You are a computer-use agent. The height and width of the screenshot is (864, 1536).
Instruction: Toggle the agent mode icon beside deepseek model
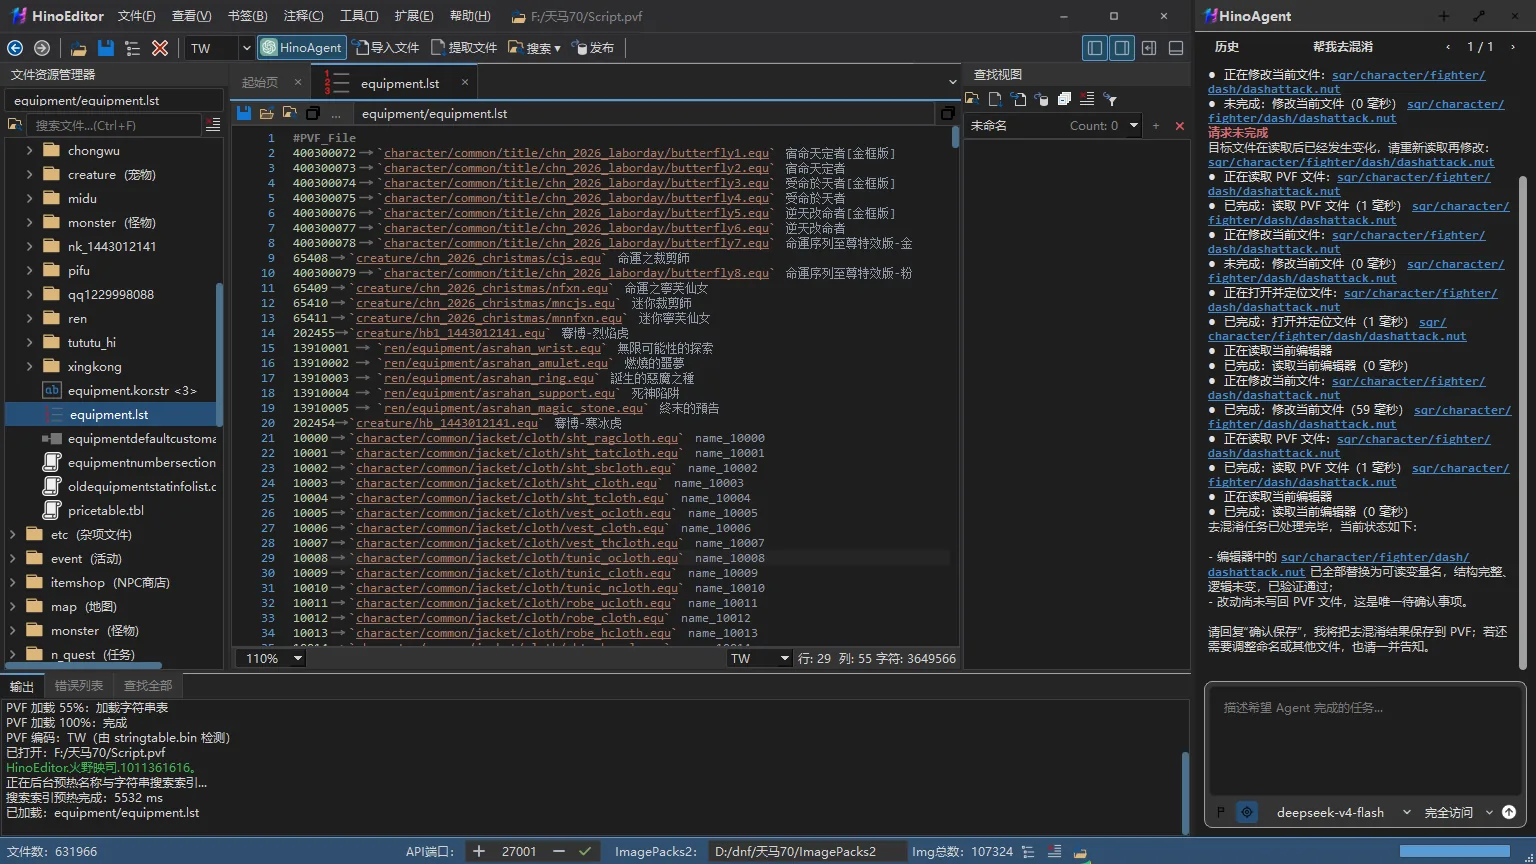1246,812
